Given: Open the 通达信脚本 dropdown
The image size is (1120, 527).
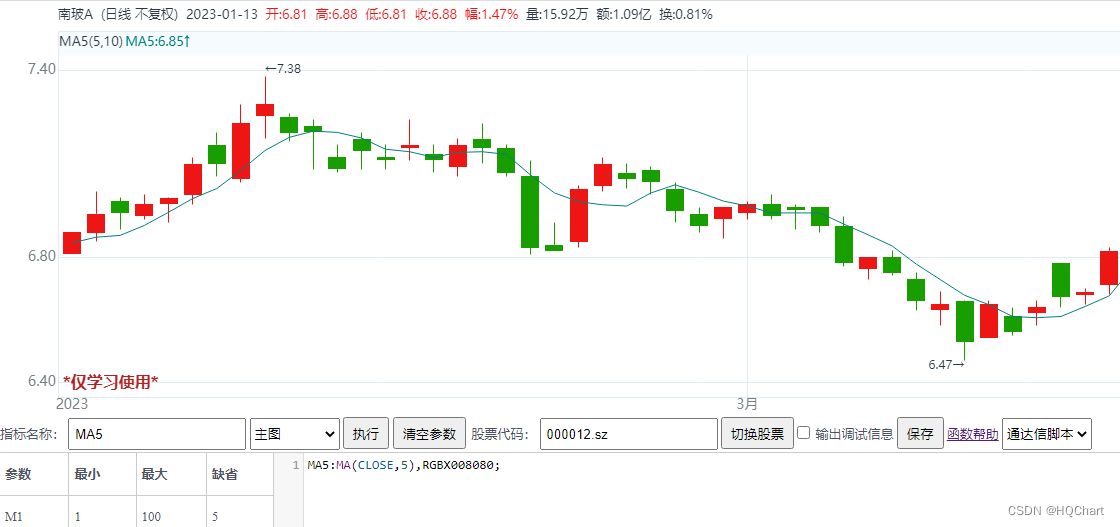Looking at the screenshot, I should coord(1047,433).
